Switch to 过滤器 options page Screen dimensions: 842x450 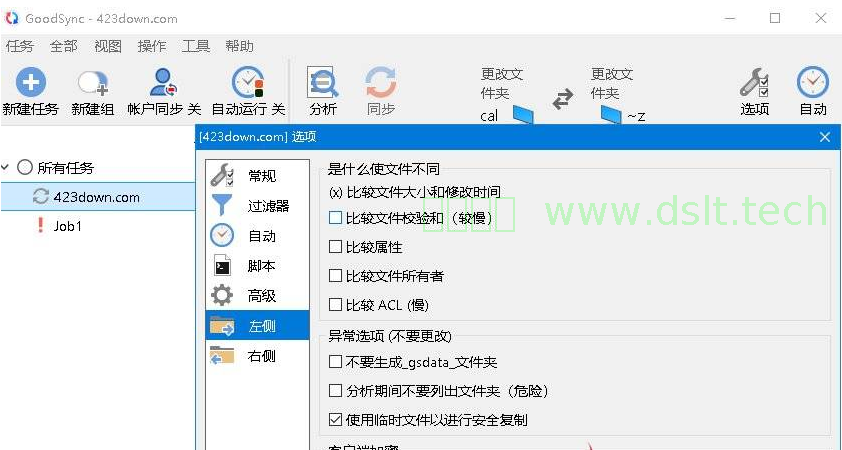click(x=268, y=205)
